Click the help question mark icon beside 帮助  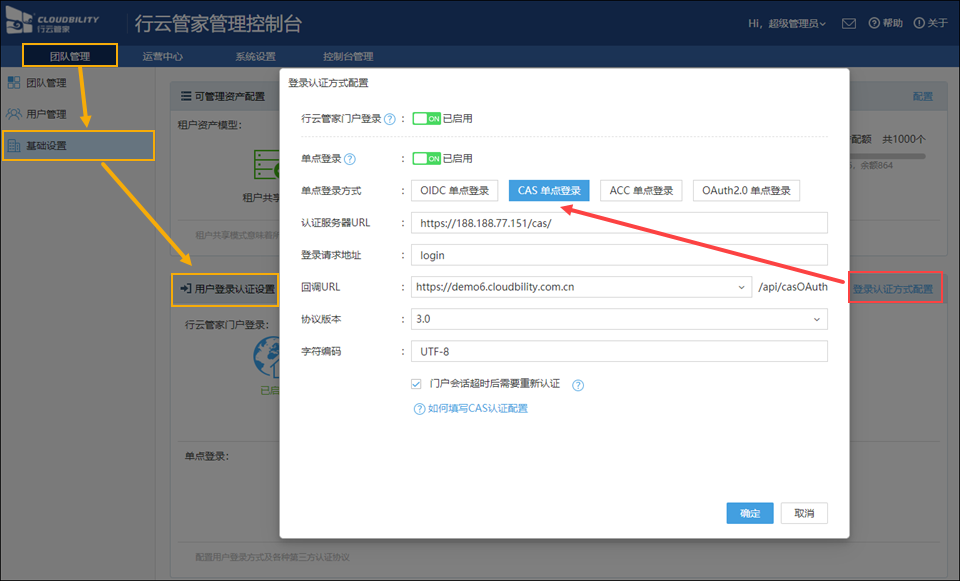tap(875, 23)
